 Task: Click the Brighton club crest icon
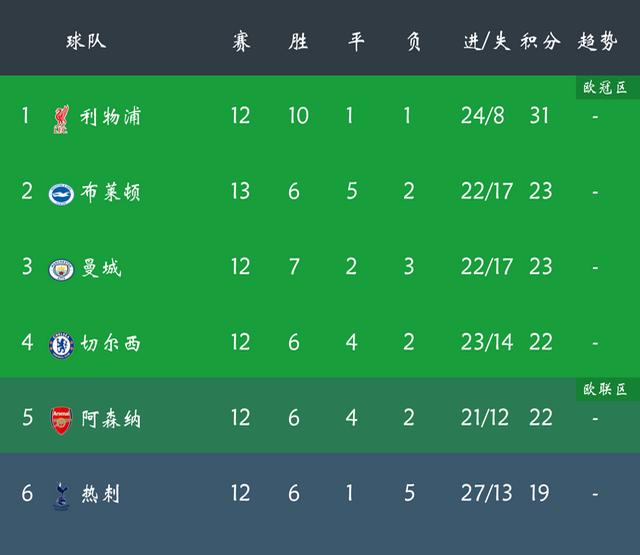(61, 192)
